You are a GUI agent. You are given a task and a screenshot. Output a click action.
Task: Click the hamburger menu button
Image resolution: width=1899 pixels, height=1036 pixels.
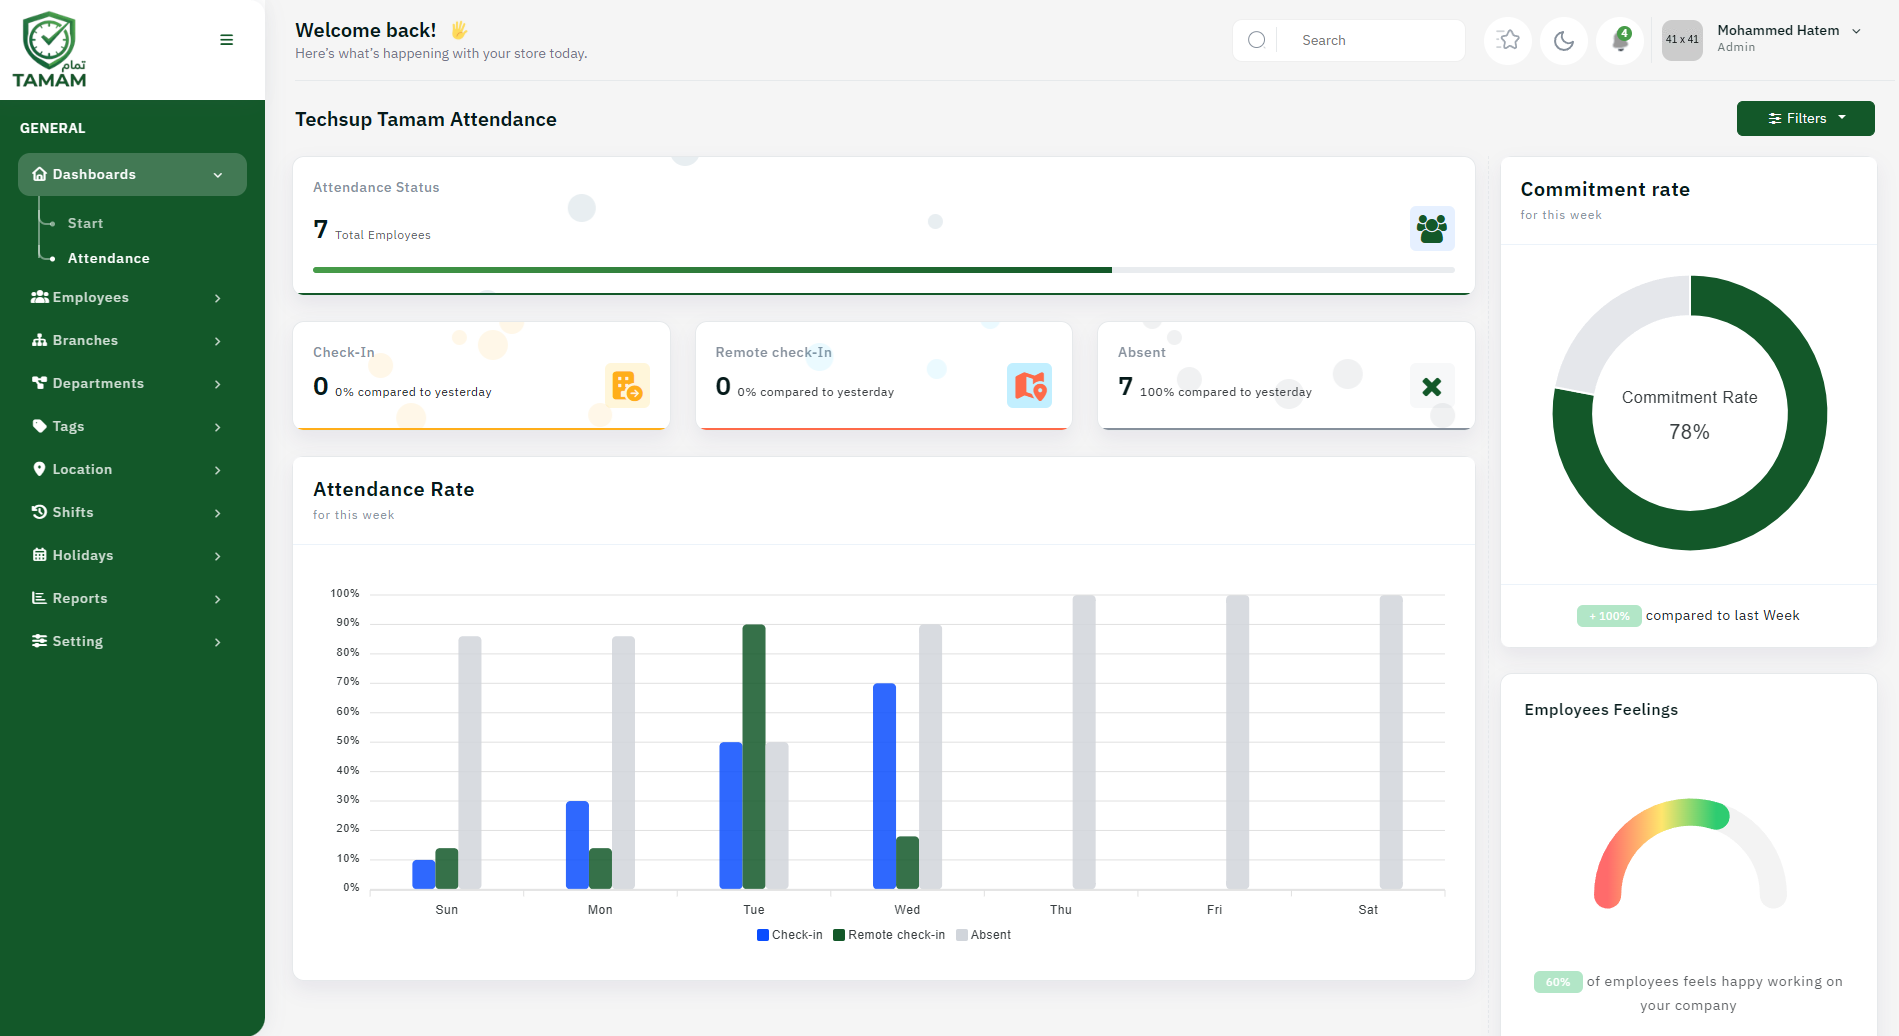(x=227, y=39)
